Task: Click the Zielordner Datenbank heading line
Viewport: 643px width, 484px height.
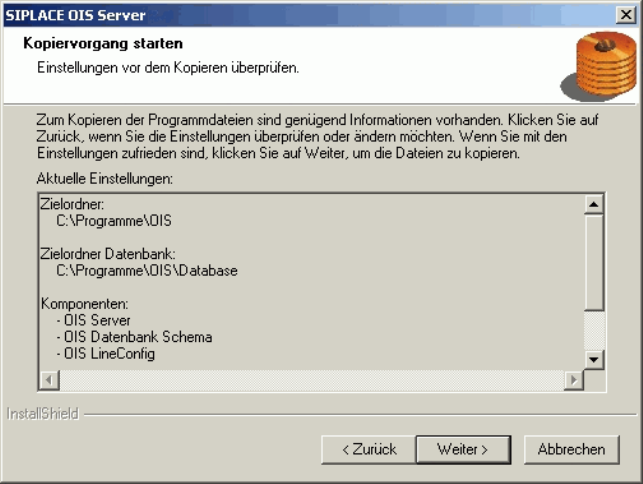Action: click(x=108, y=254)
